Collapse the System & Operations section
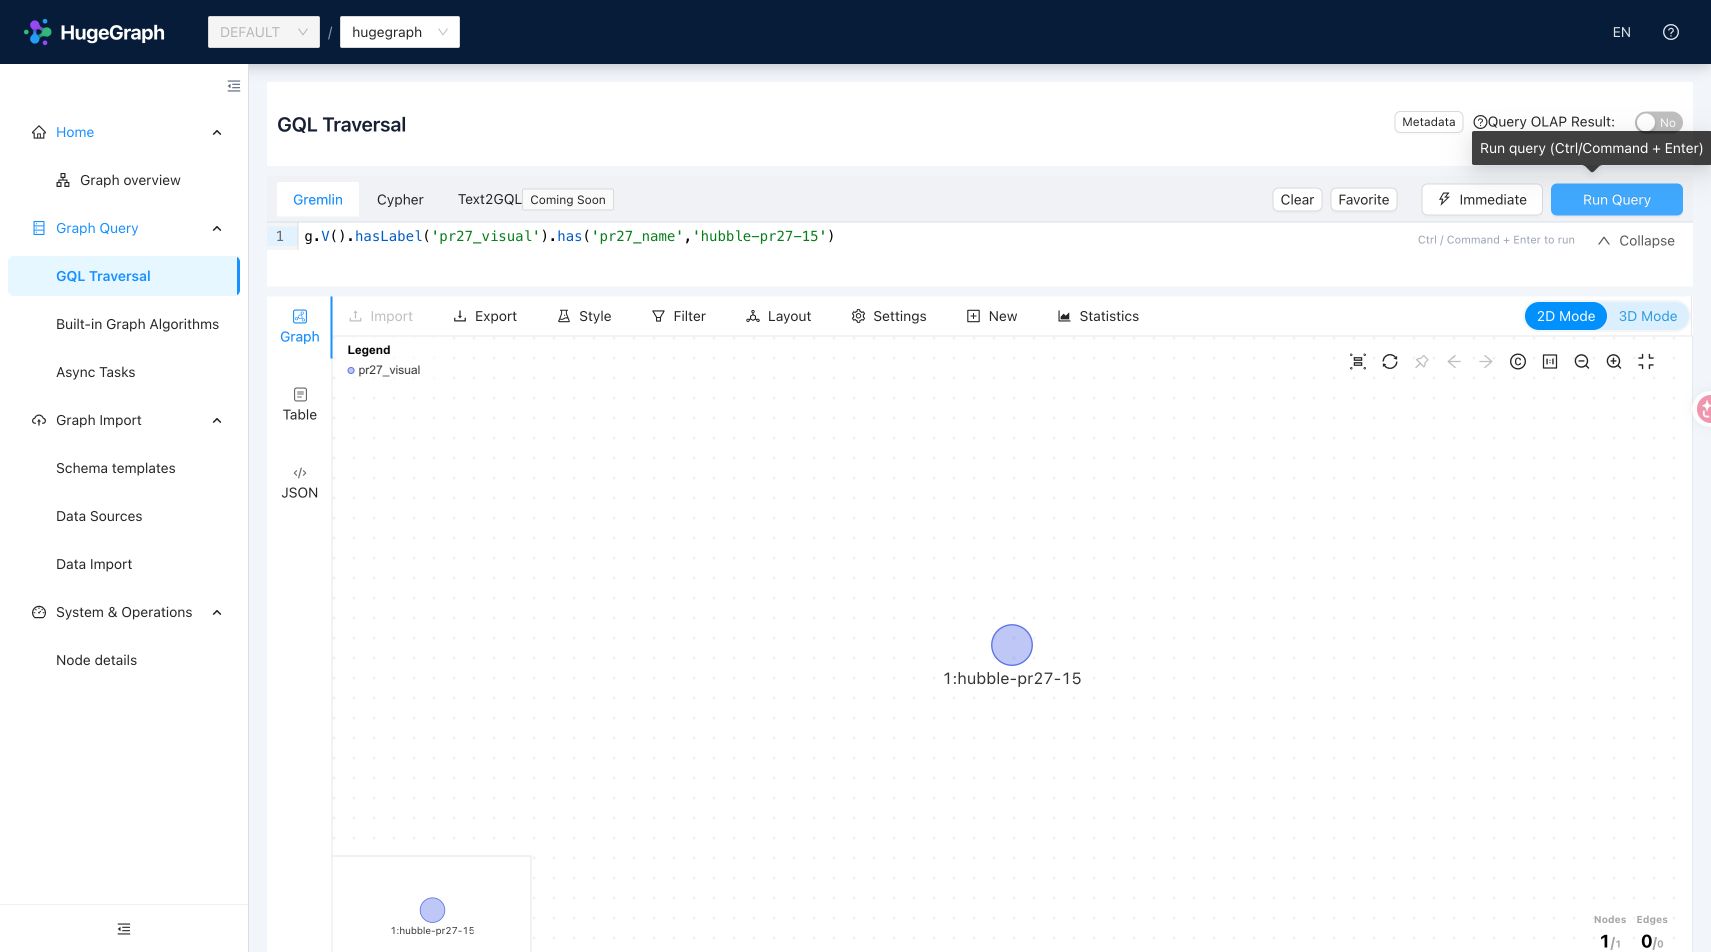1711x952 pixels. point(217,612)
